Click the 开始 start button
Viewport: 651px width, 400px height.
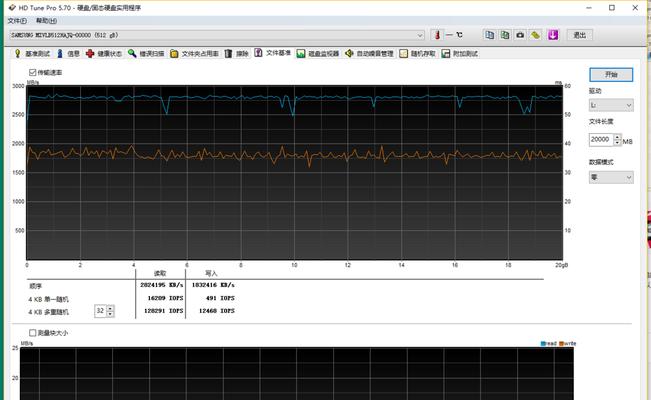coord(611,75)
